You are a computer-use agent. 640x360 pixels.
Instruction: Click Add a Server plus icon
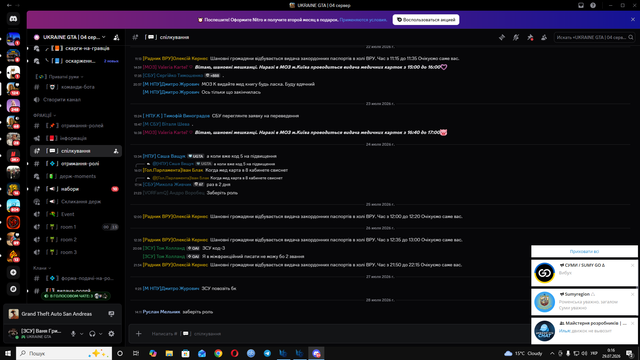13,272
